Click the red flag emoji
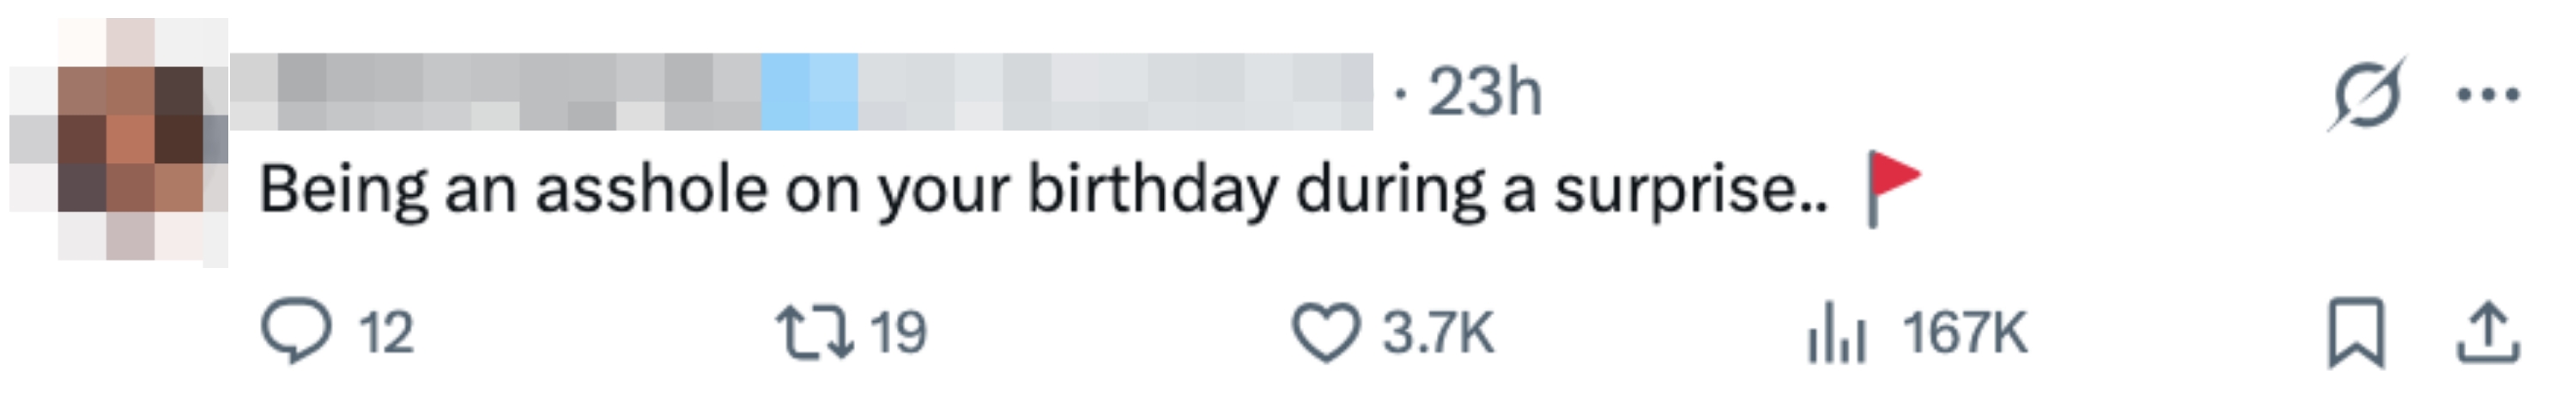Image resolution: width=2576 pixels, height=414 pixels. [1893, 187]
